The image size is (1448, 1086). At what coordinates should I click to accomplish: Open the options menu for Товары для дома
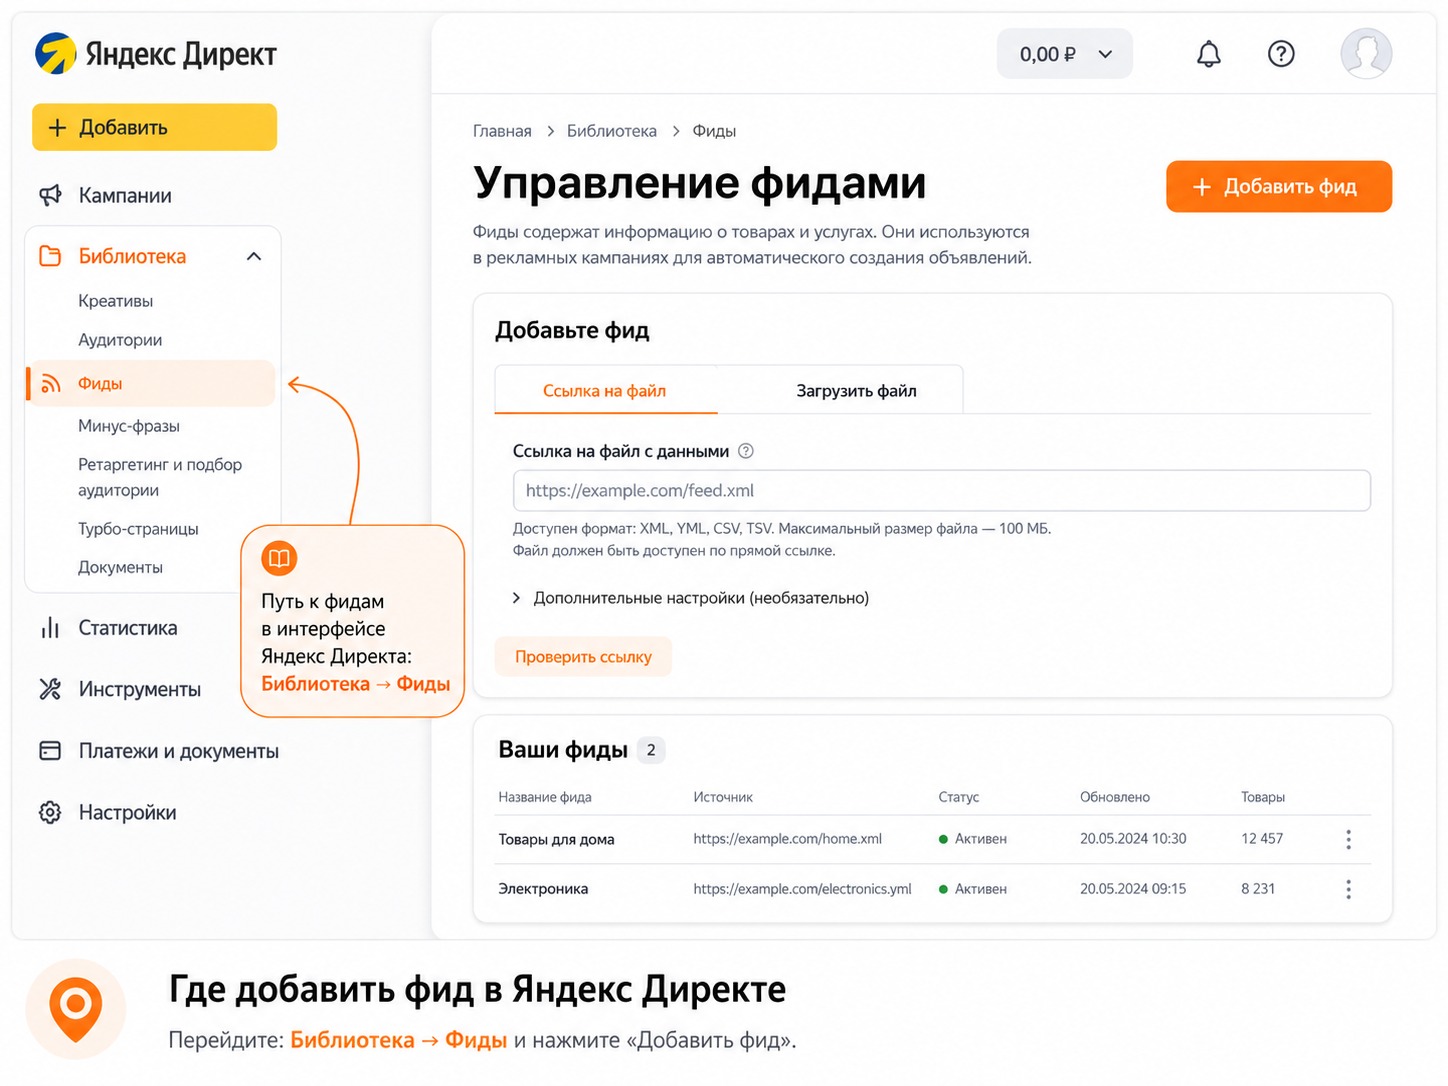coord(1348,839)
